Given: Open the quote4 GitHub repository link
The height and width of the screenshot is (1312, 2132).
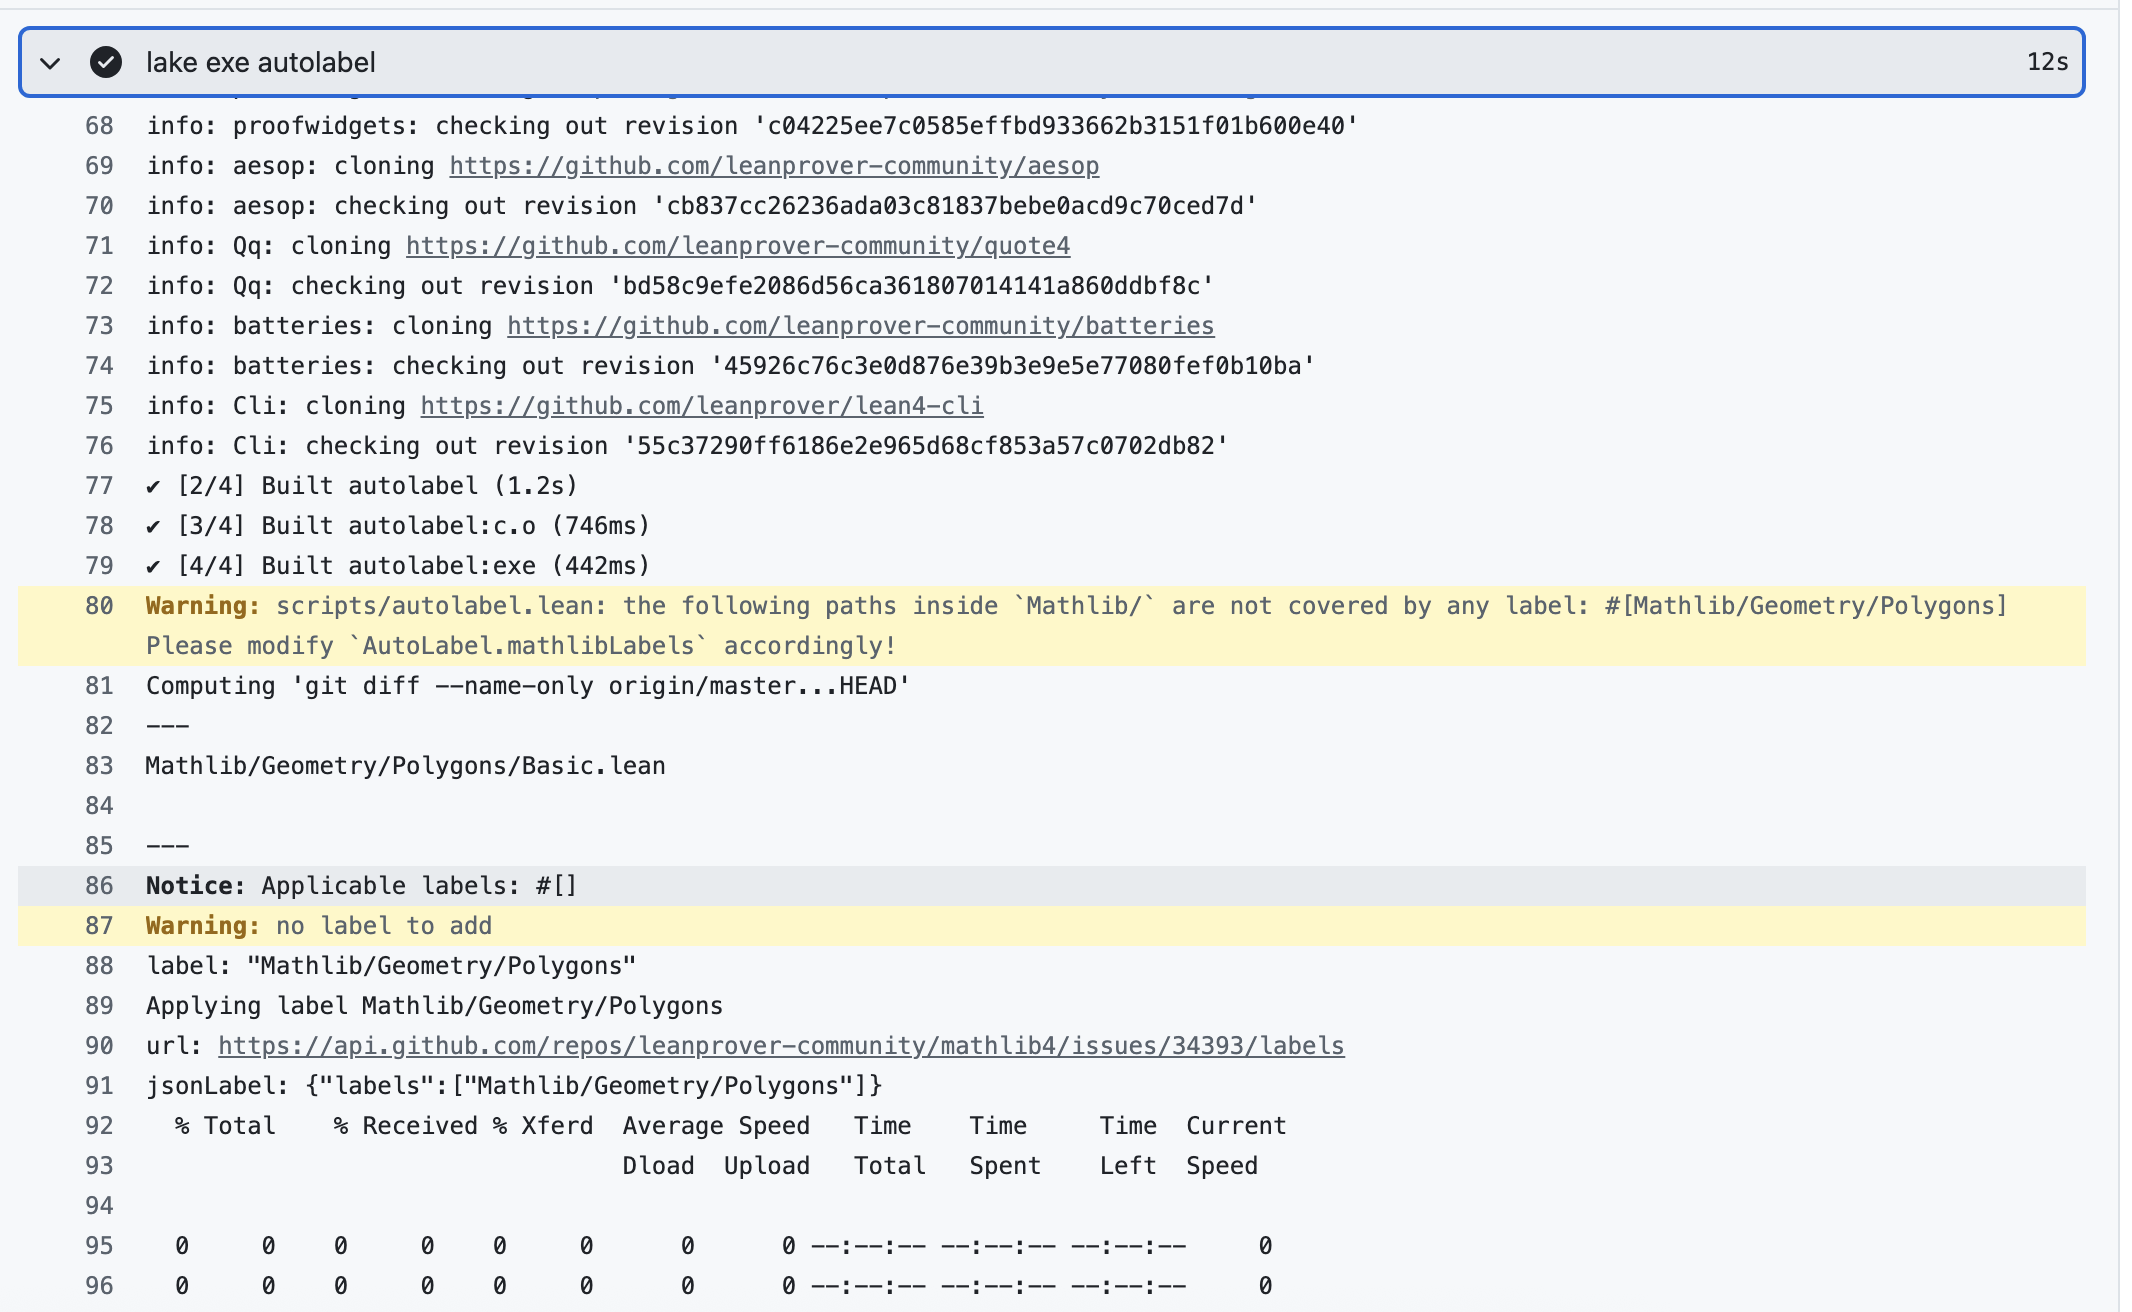Looking at the screenshot, I should 738,246.
